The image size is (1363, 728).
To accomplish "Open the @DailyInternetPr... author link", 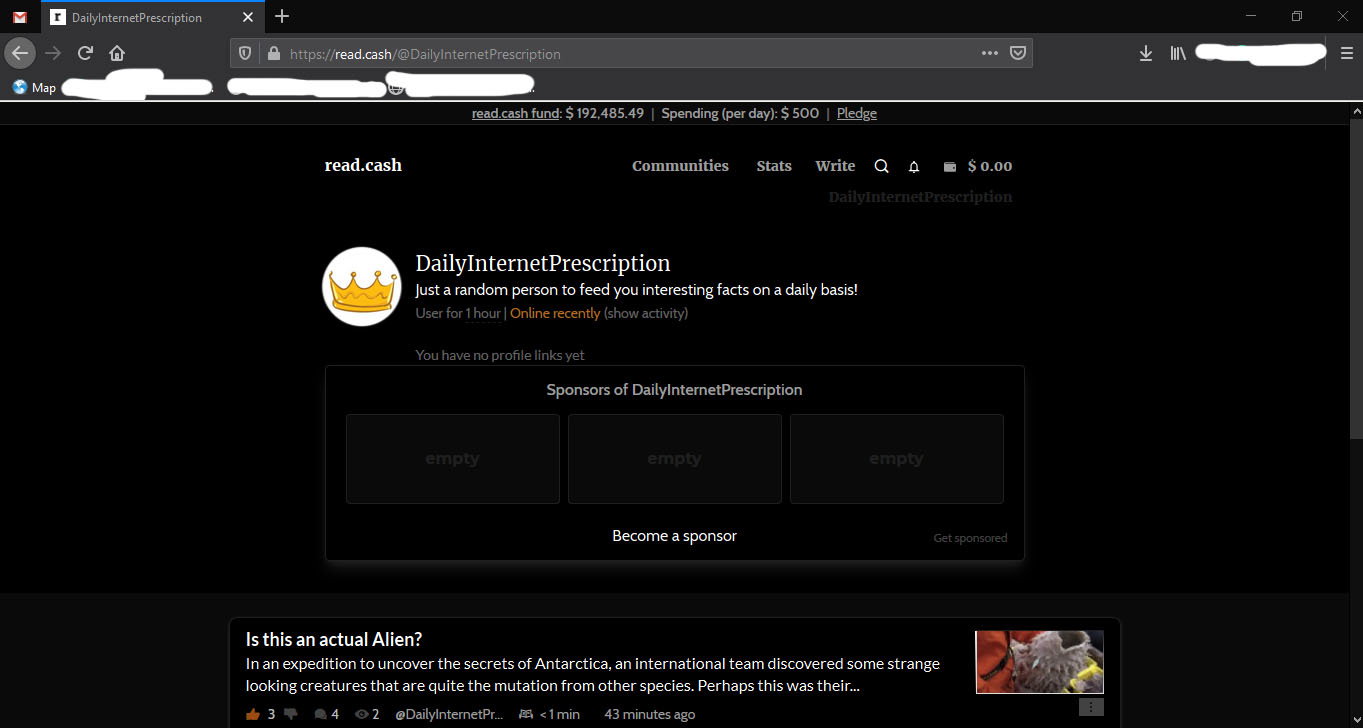I will tap(449, 714).
